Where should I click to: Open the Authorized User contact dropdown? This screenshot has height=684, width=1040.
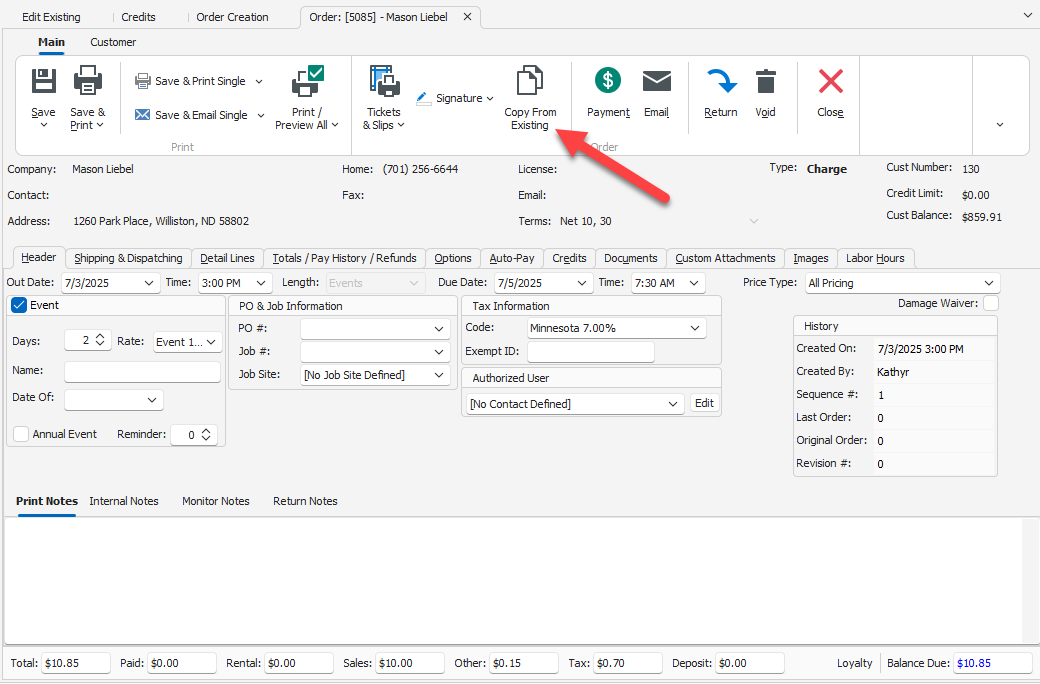click(673, 404)
